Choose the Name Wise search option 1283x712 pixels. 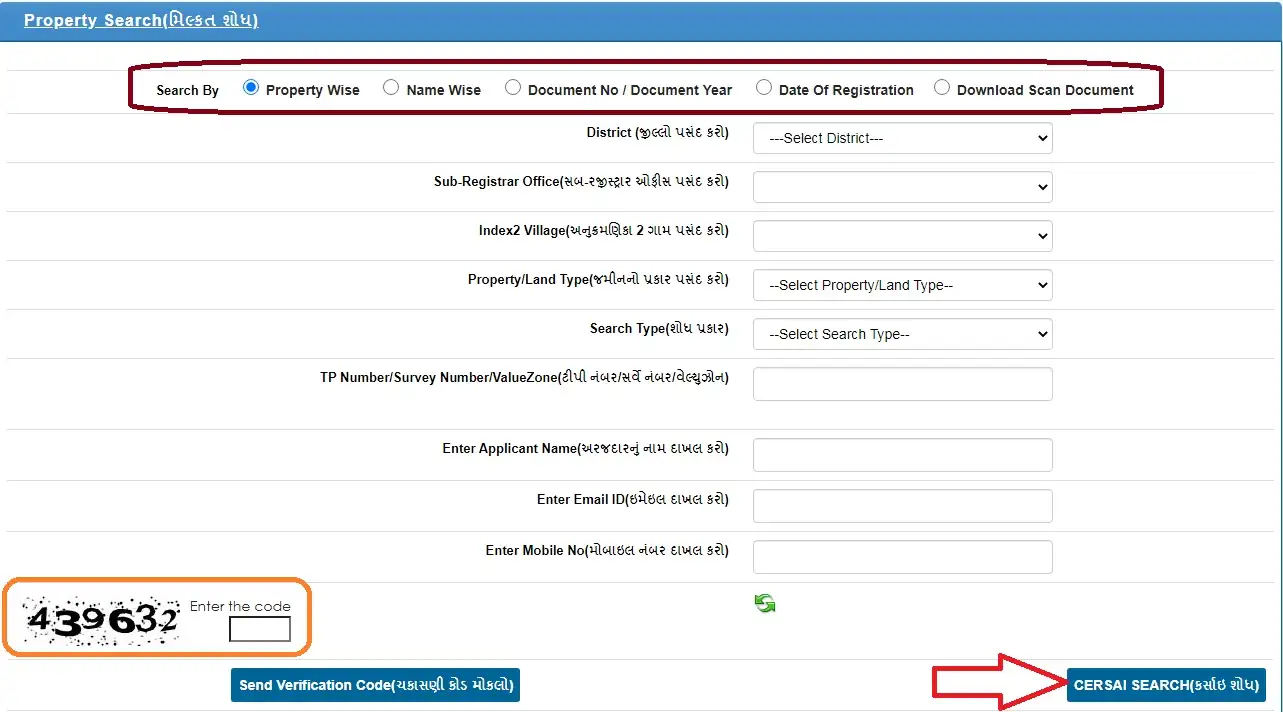391,88
